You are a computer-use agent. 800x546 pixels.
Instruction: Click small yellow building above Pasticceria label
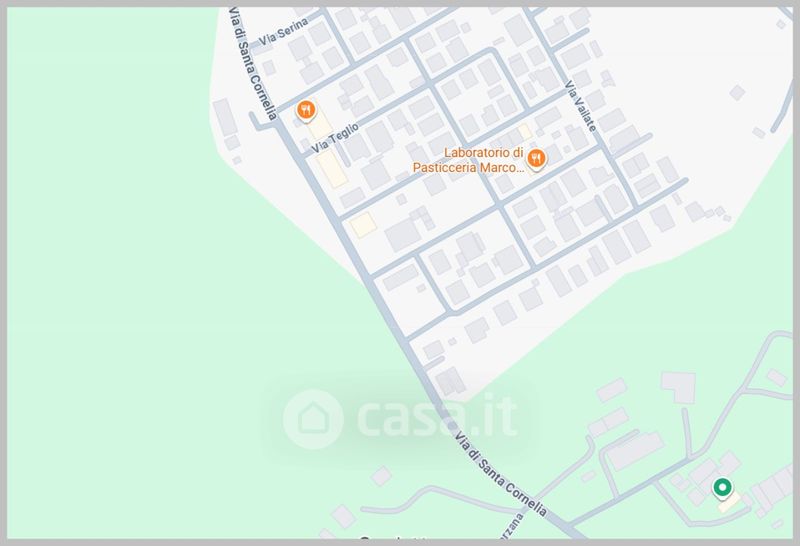pos(524,132)
